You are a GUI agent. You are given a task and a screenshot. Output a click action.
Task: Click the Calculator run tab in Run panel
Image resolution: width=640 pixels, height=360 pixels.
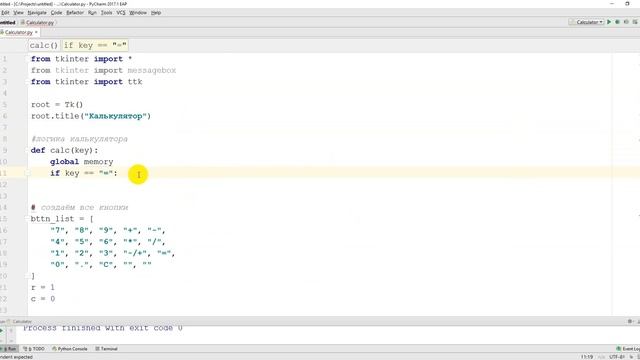click(x=20, y=322)
